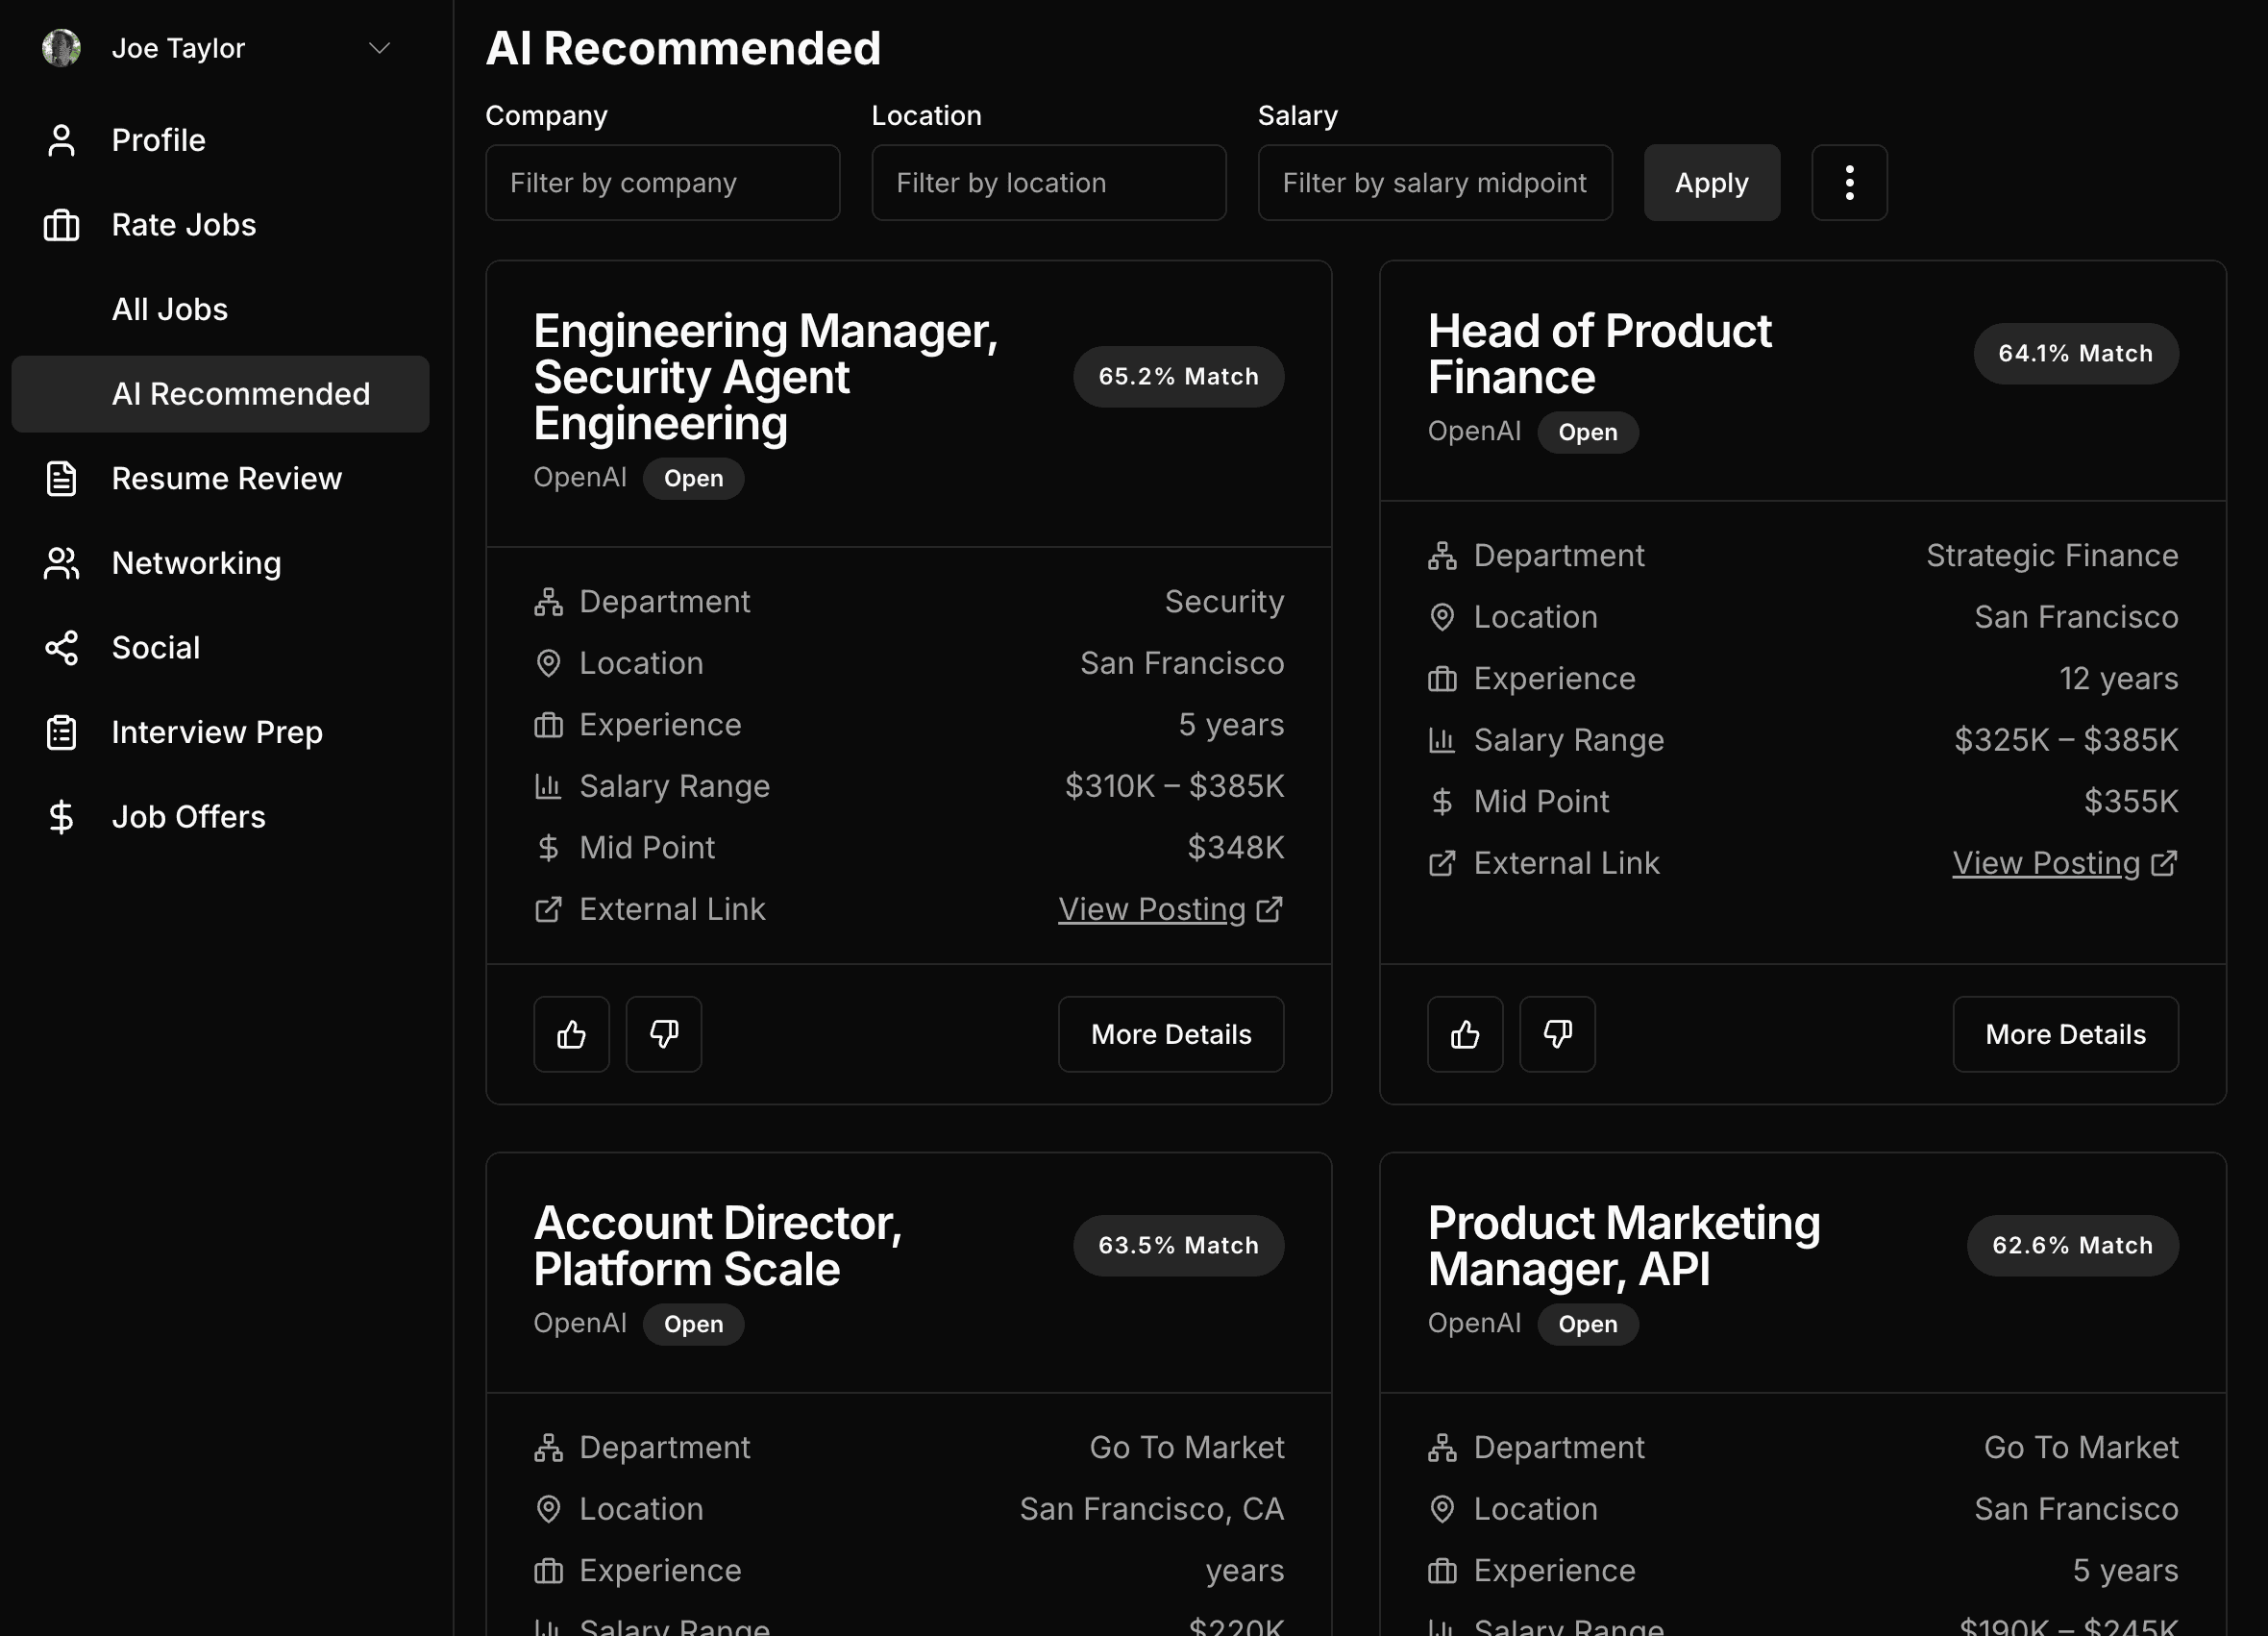2268x1636 pixels.
Task: Open the three-dot more options menu
Action: point(1849,183)
